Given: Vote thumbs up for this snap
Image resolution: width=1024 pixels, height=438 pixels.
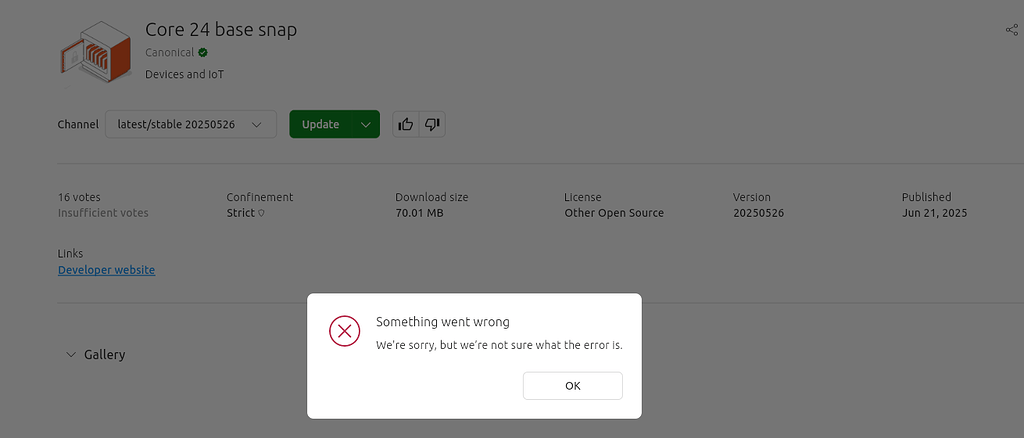Looking at the screenshot, I should click(x=406, y=124).
